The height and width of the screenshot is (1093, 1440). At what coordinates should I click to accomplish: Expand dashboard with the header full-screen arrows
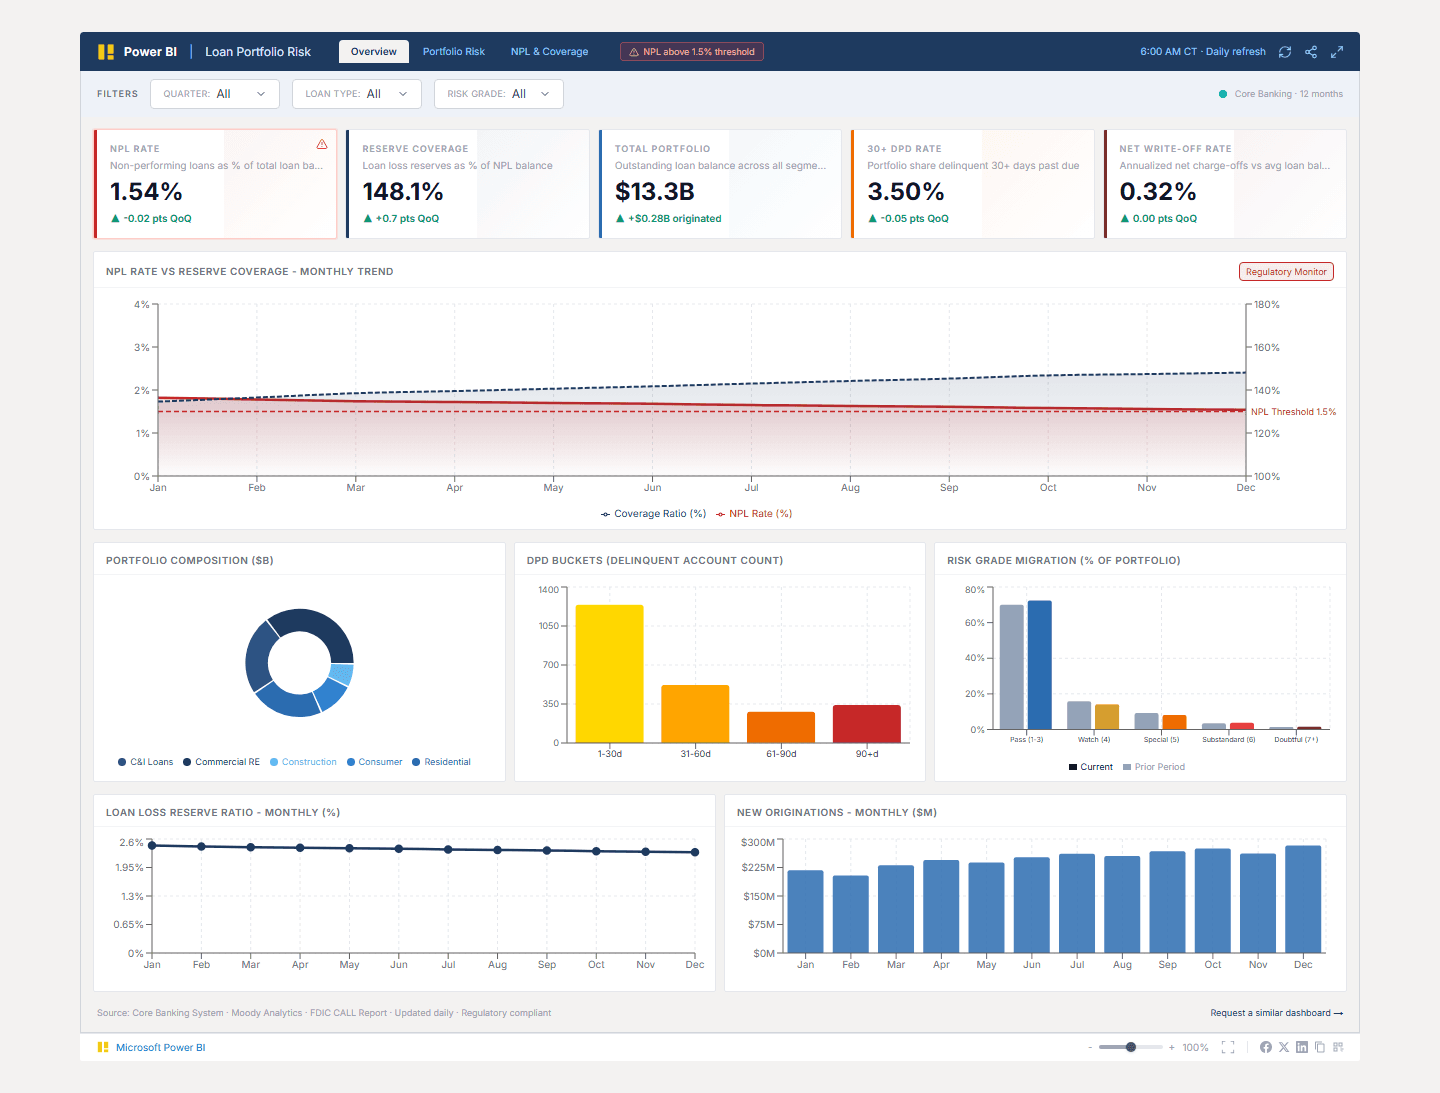[1337, 52]
